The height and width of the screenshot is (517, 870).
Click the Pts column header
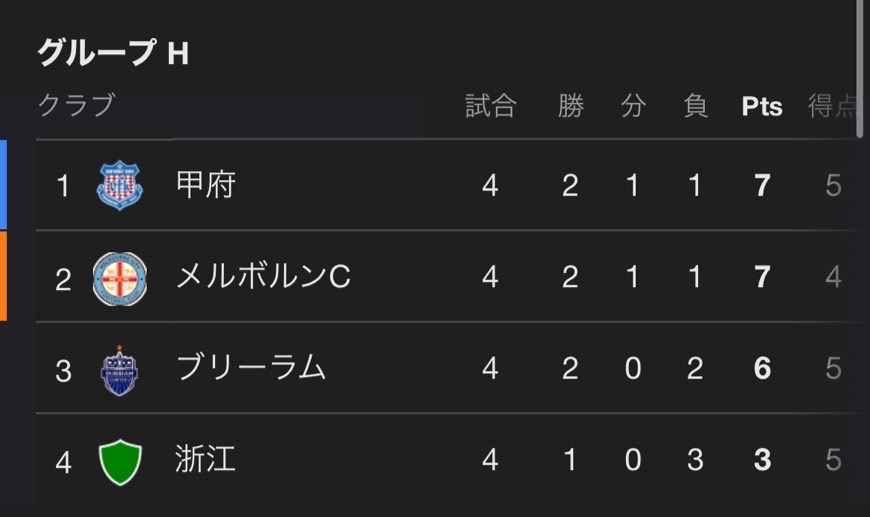(762, 106)
